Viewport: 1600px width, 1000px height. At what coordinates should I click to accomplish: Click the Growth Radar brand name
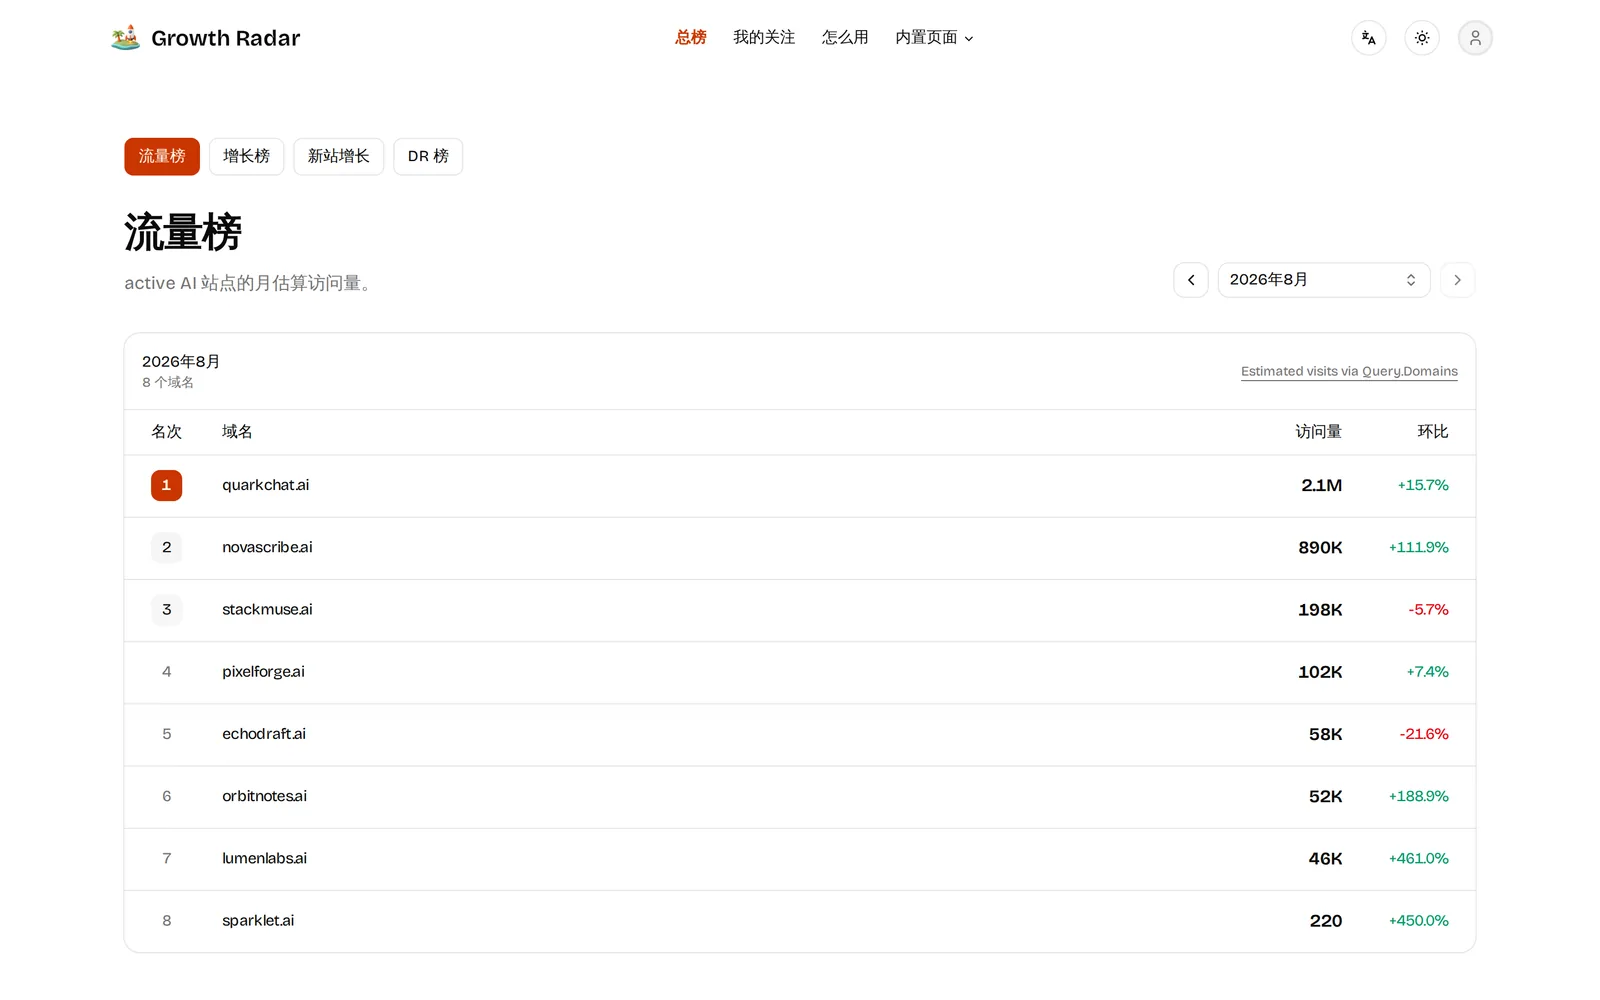pos(226,38)
